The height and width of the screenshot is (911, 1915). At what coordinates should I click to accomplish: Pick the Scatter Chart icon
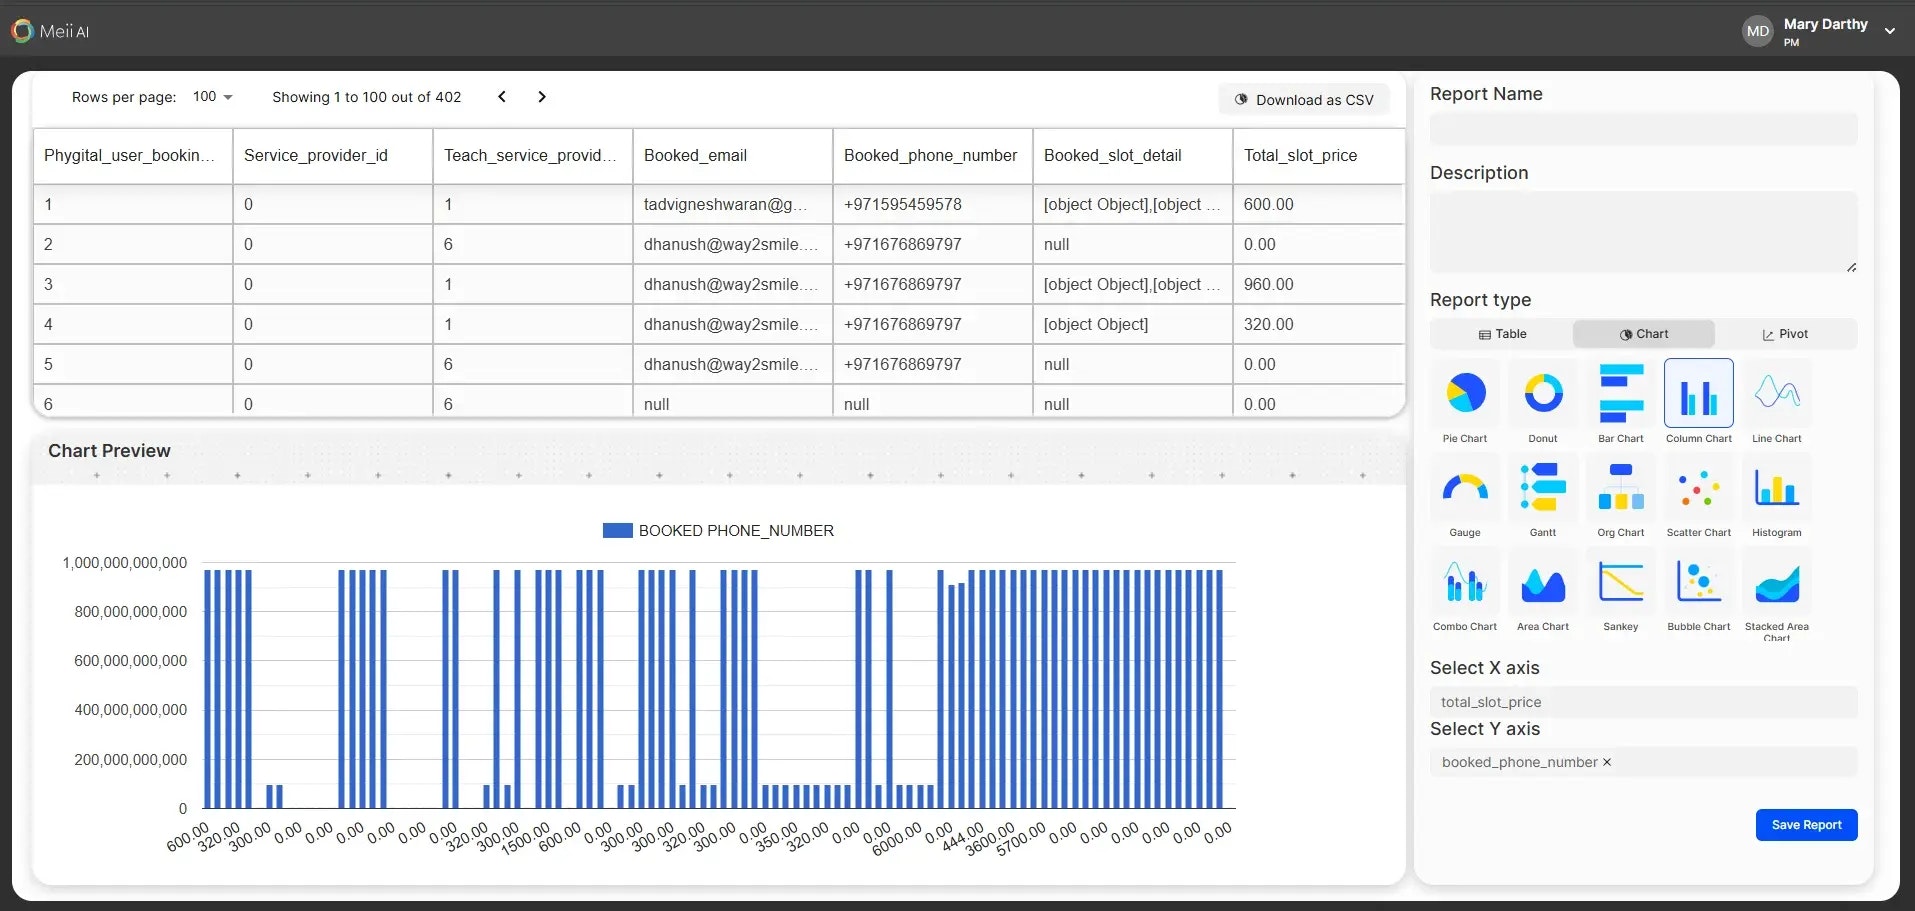pyautogui.click(x=1699, y=487)
